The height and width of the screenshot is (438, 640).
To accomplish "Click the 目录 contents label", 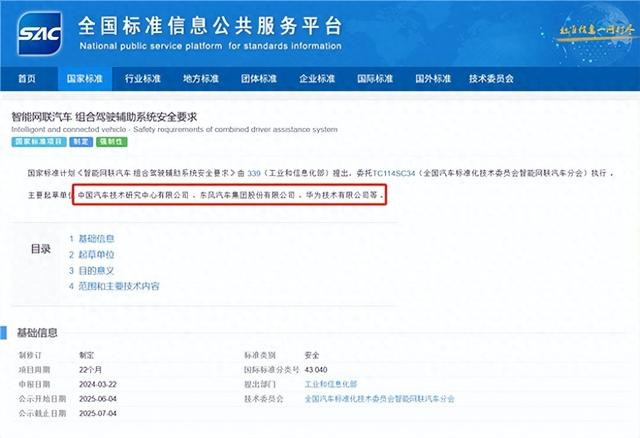I will click(41, 249).
